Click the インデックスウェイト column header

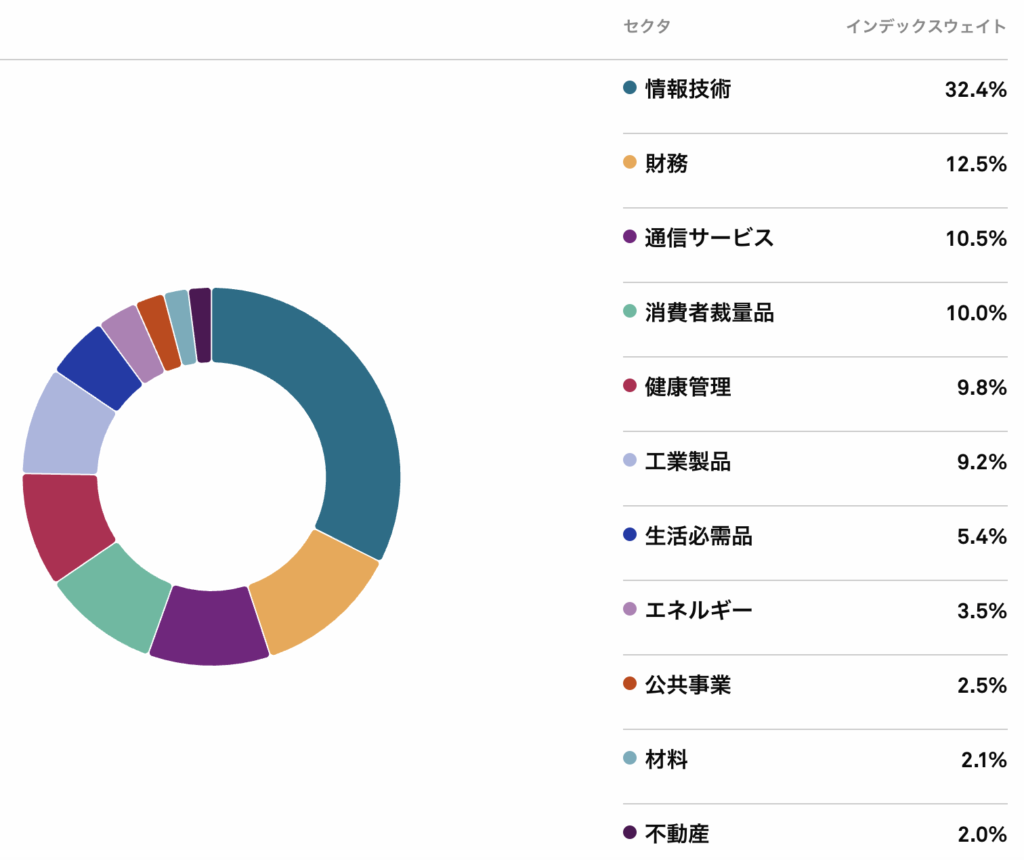(926, 27)
